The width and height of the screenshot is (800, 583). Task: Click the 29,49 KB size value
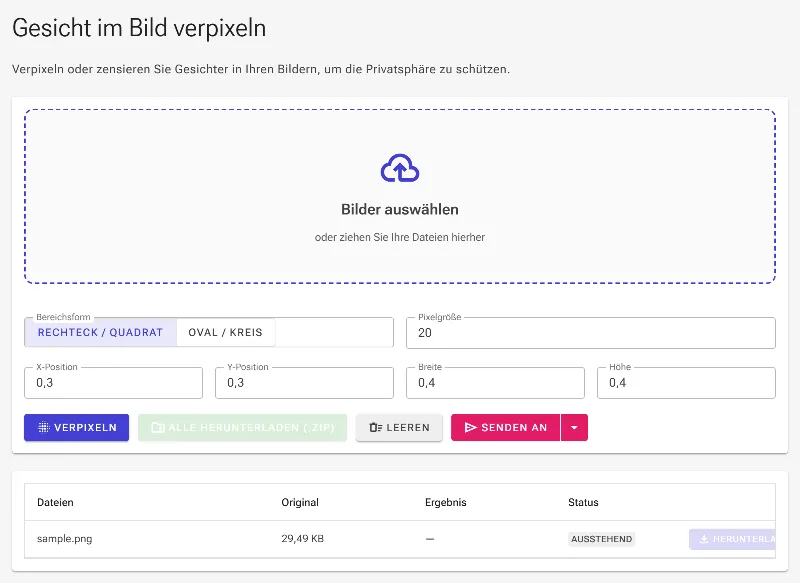tap(303, 539)
